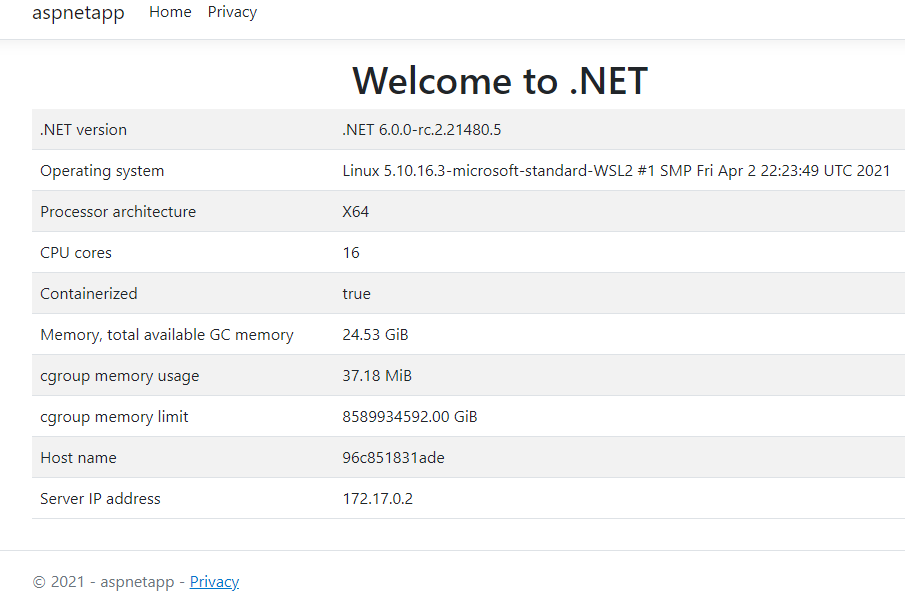Select the Operating system row
This screenshot has height=601, width=905.
(x=102, y=170)
